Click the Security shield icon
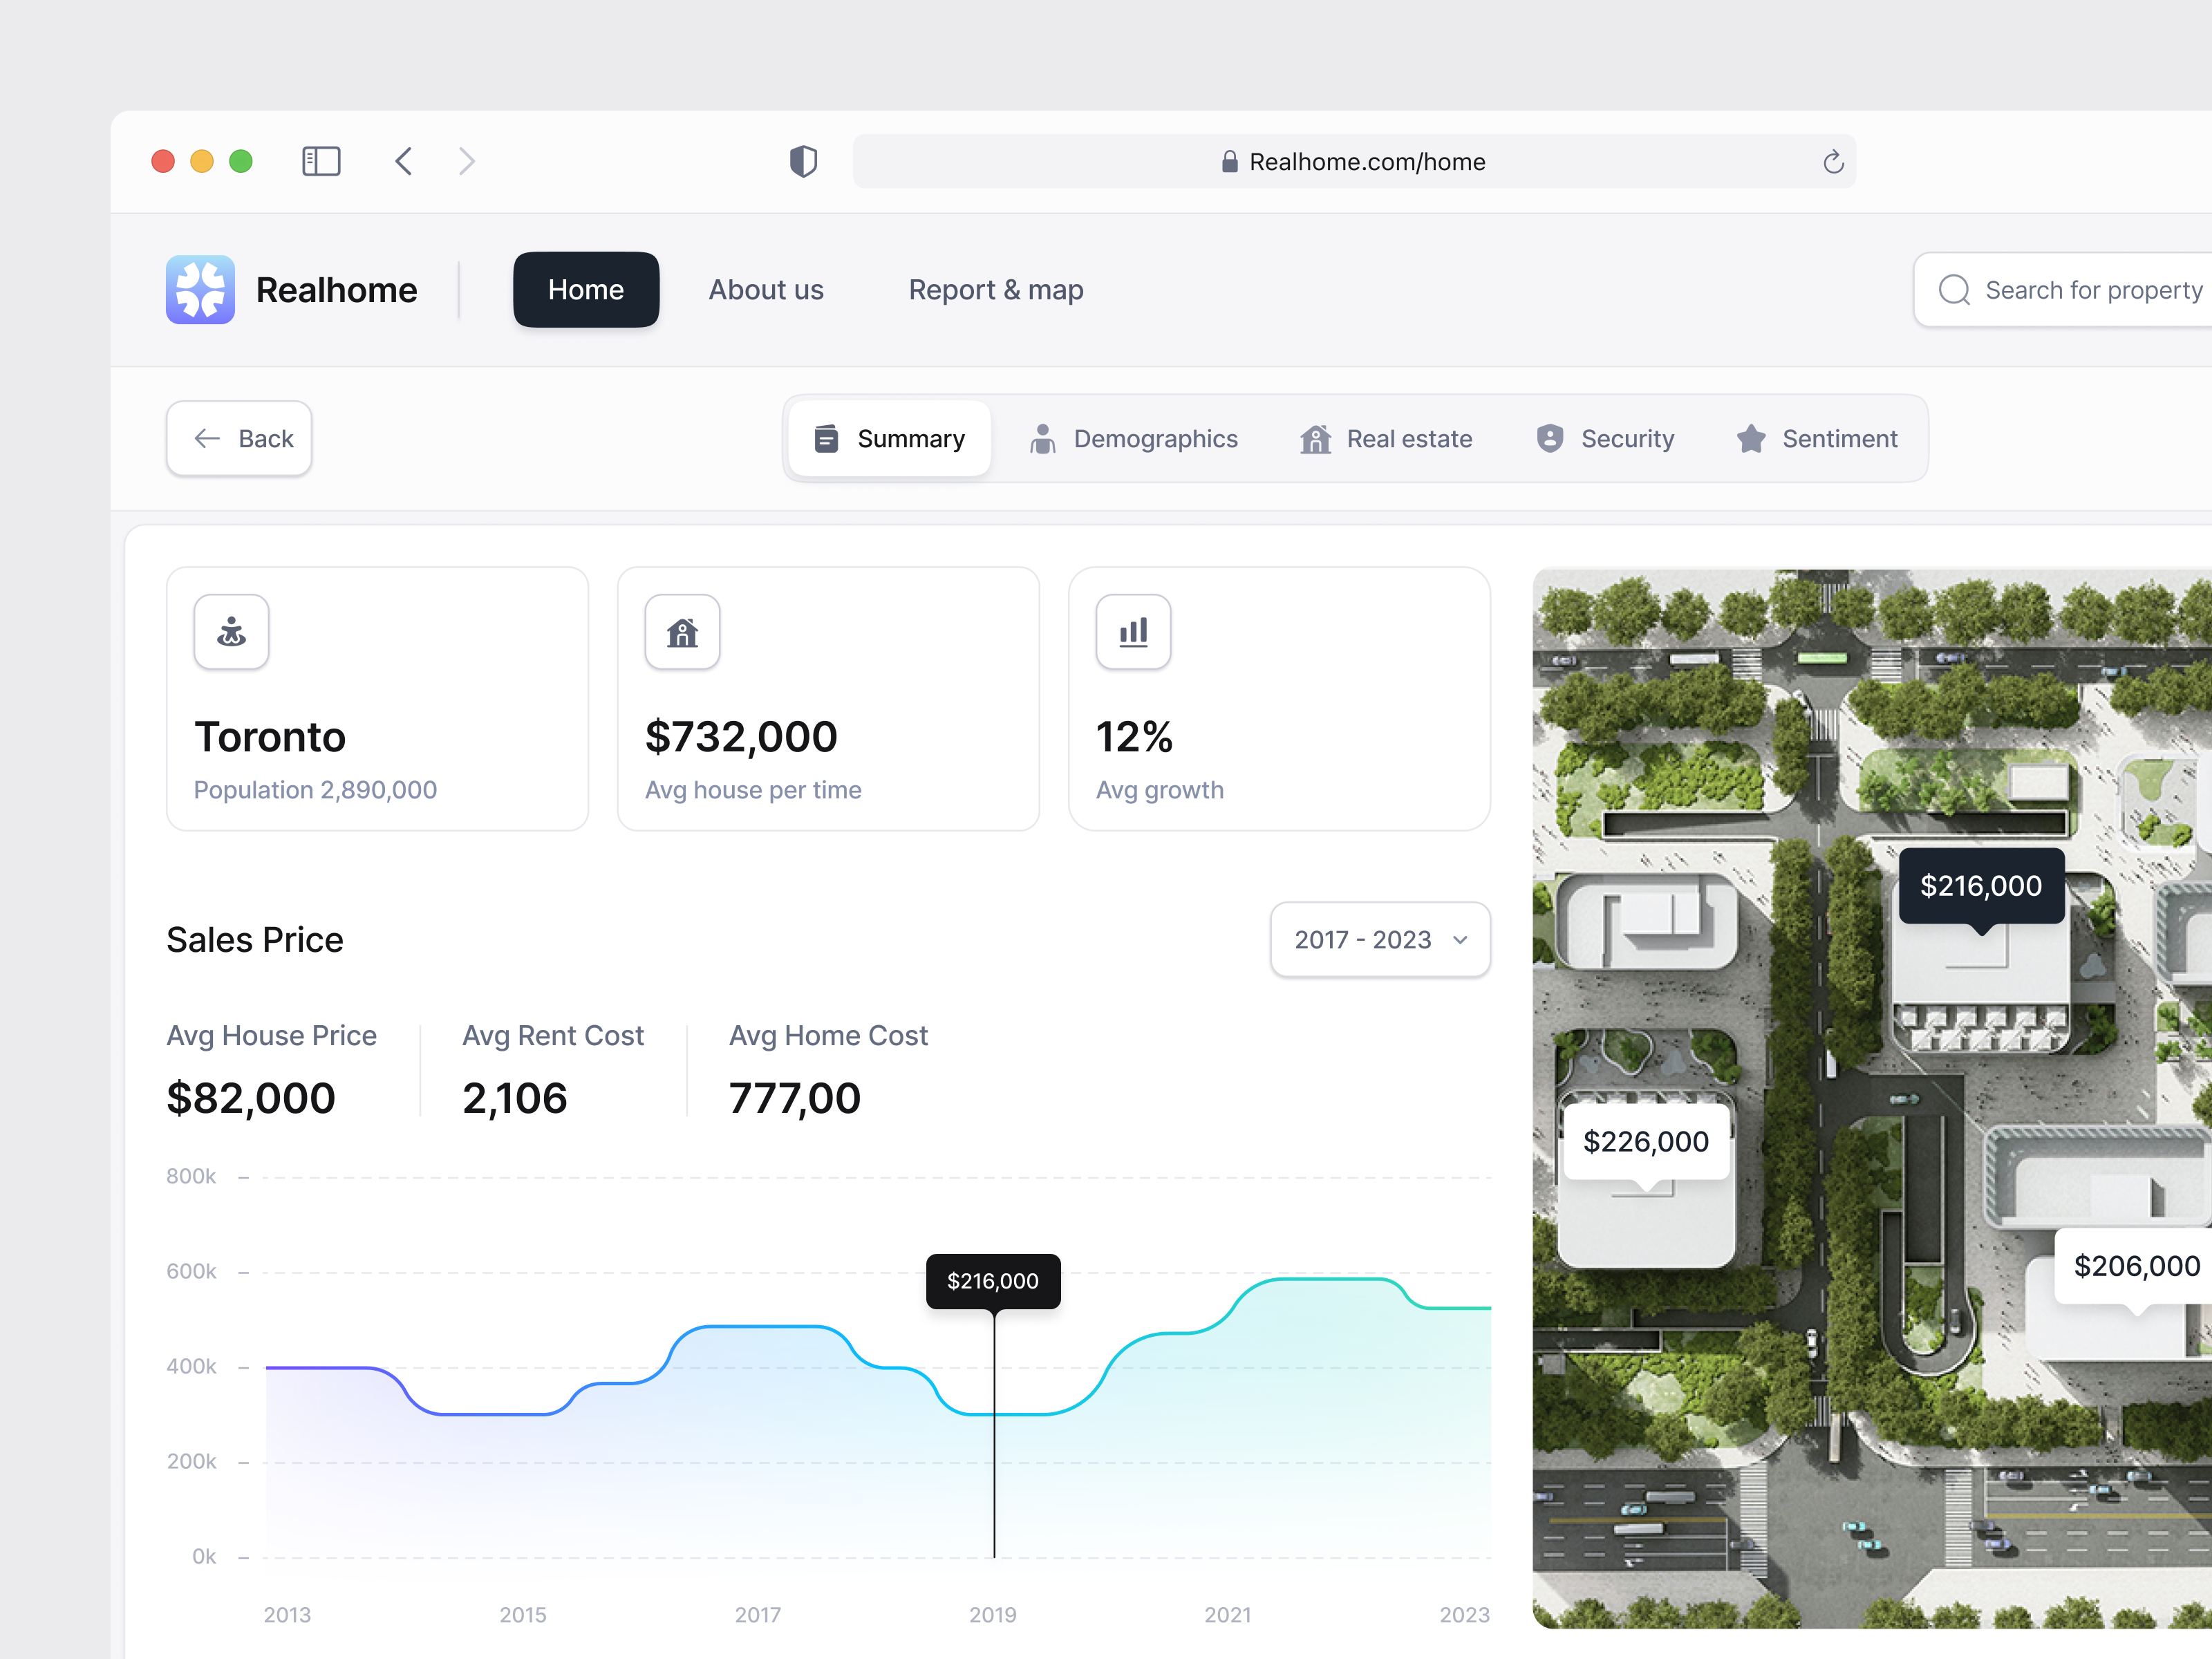 tap(1550, 438)
